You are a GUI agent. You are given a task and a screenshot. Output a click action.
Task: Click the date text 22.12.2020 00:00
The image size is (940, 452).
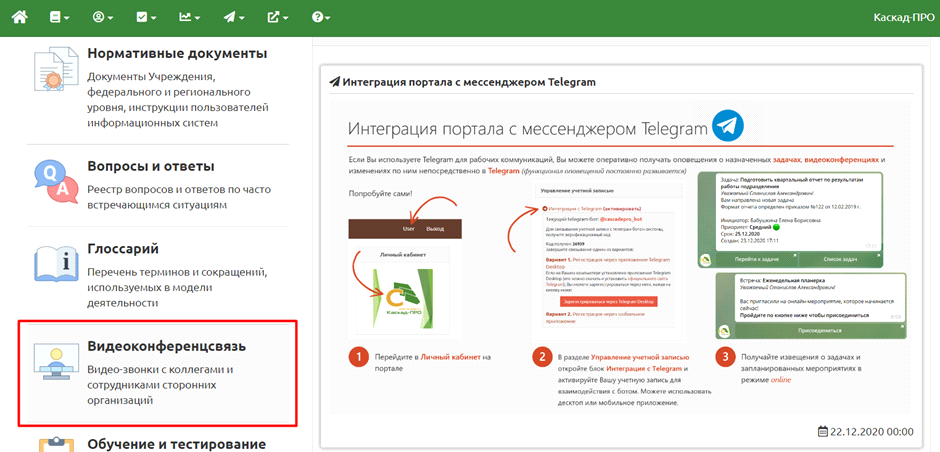click(x=872, y=432)
